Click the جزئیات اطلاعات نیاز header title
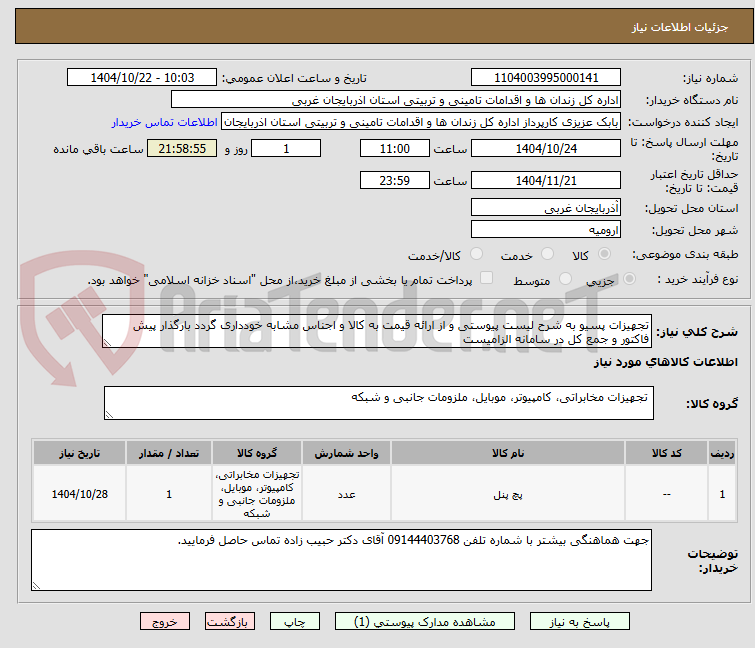This screenshot has width=755, height=648. (680, 27)
